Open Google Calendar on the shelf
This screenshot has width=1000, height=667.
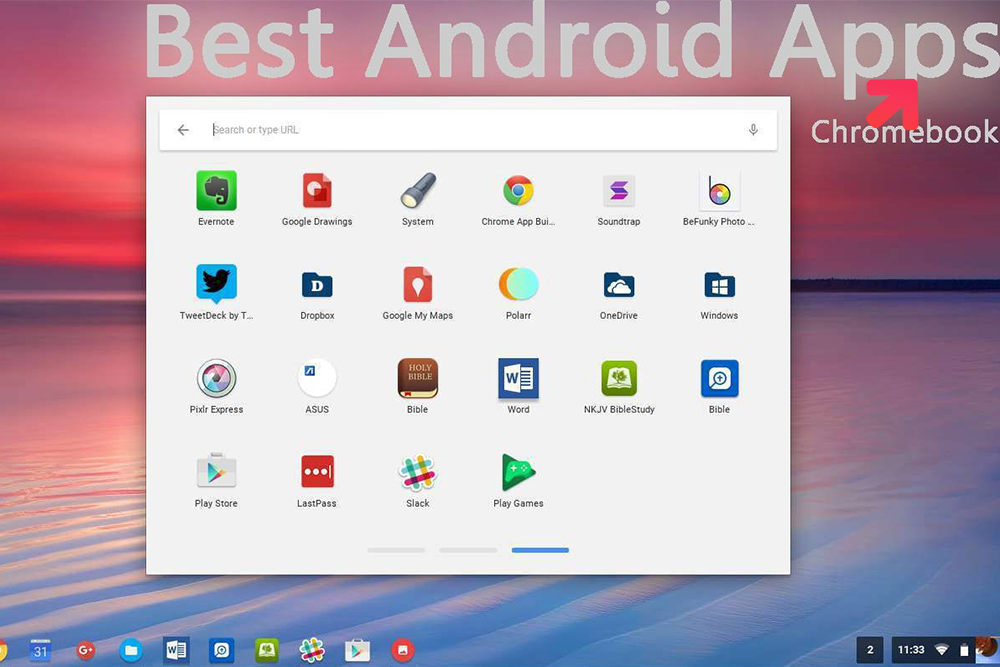40,650
